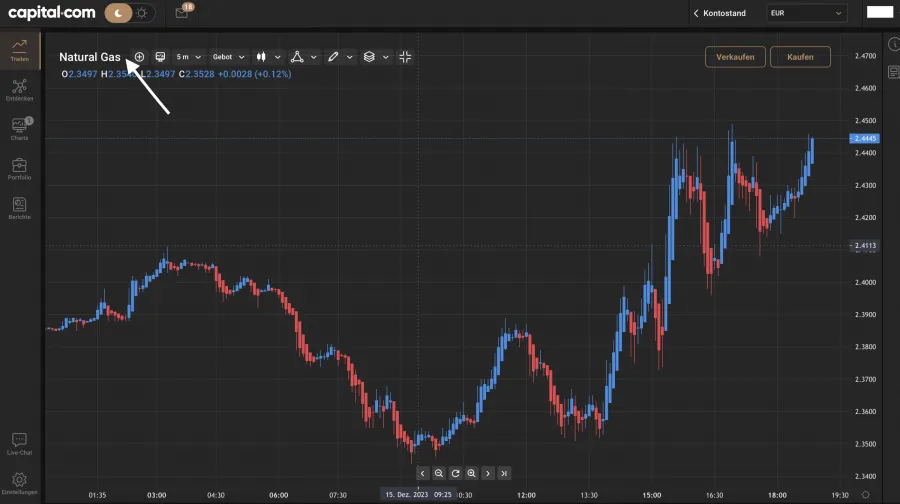Zoom out the chart
Image resolution: width=900 pixels, height=504 pixels.
[439, 474]
